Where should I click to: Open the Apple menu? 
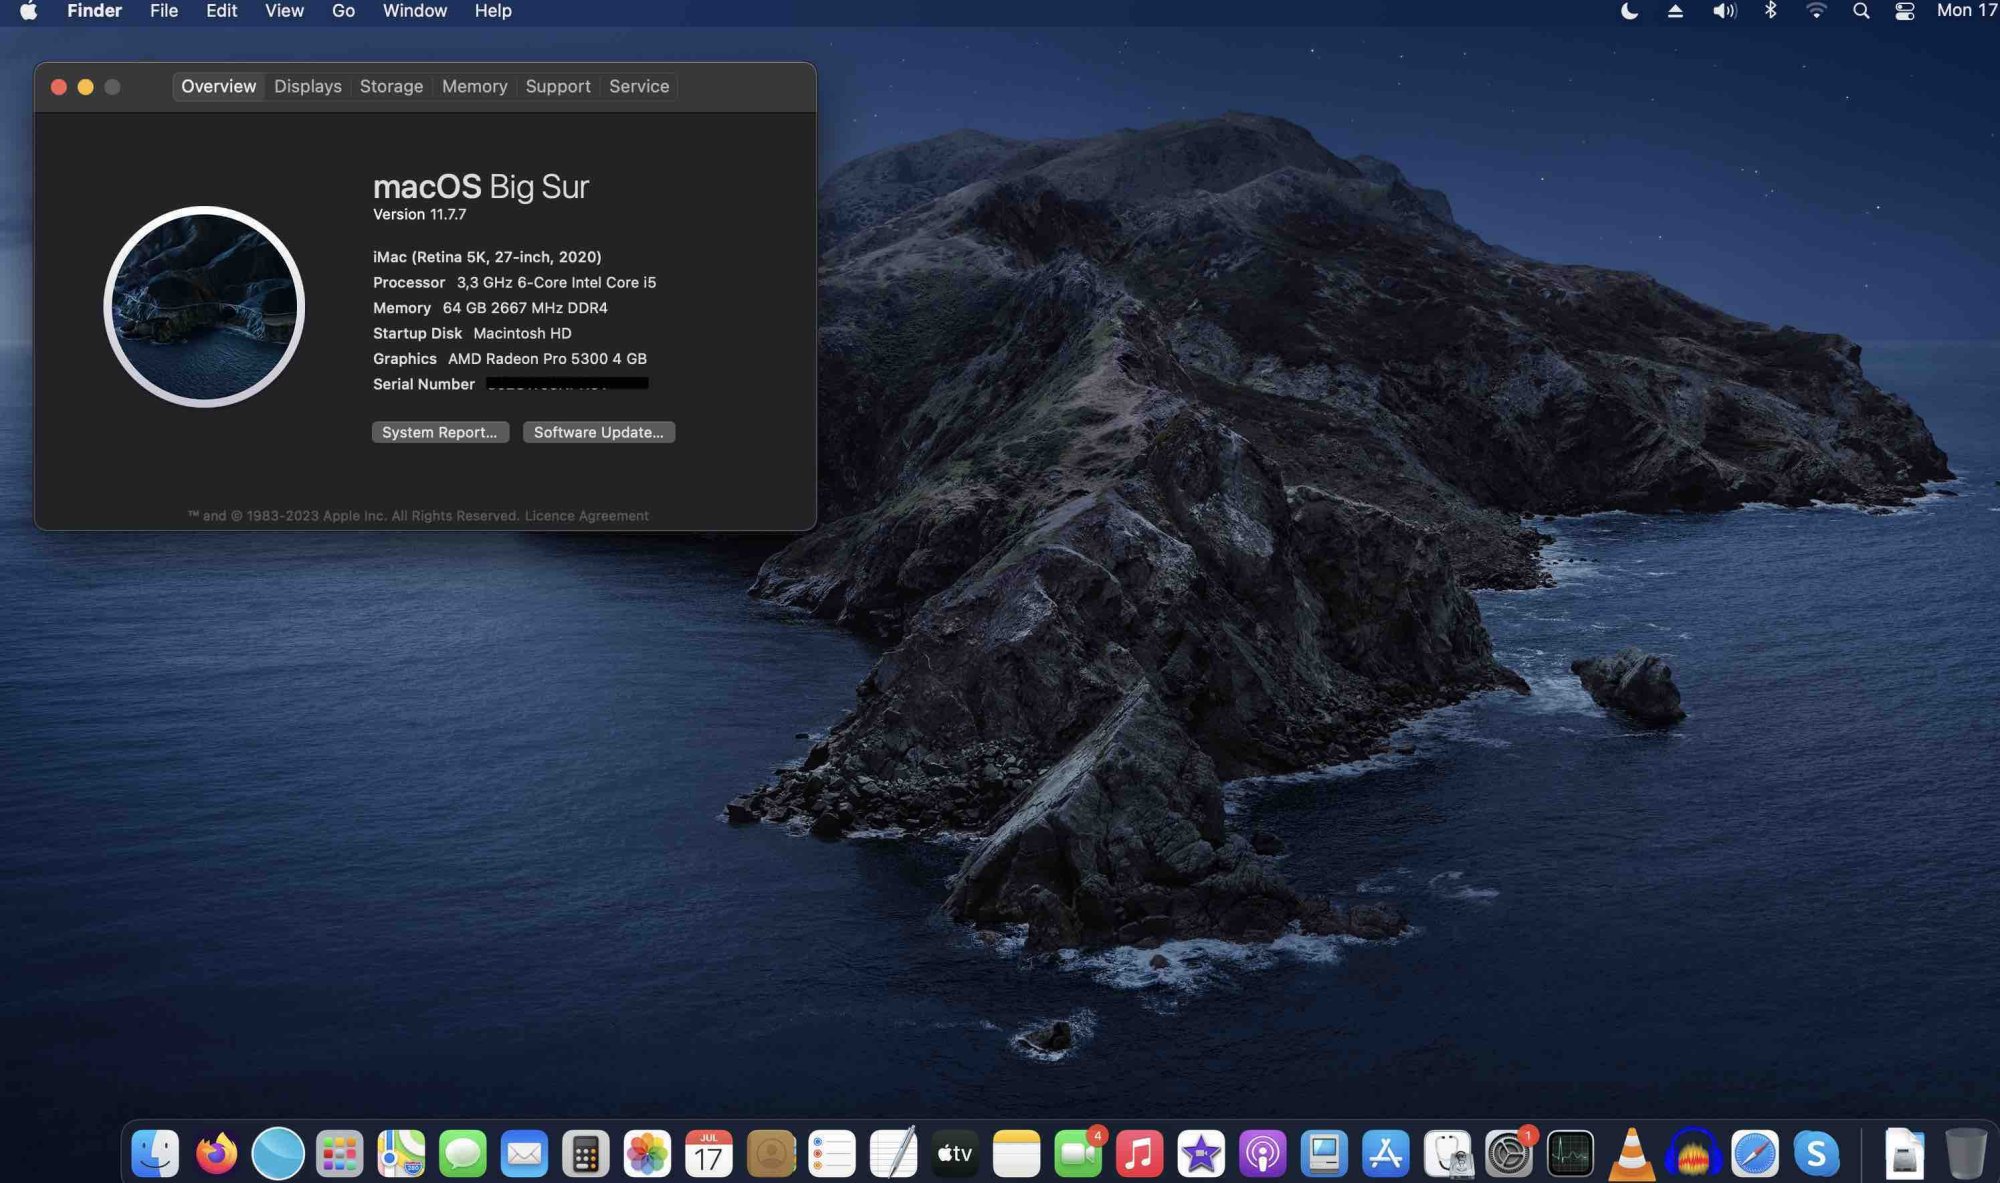pyautogui.click(x=28, y=11)
